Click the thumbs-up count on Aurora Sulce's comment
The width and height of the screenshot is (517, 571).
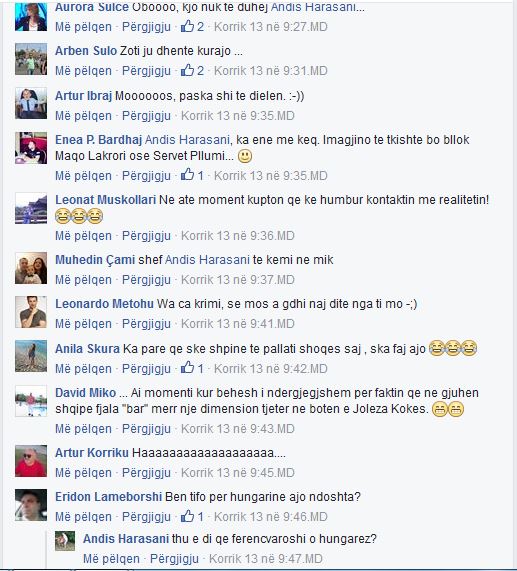(x=193, y=27)
